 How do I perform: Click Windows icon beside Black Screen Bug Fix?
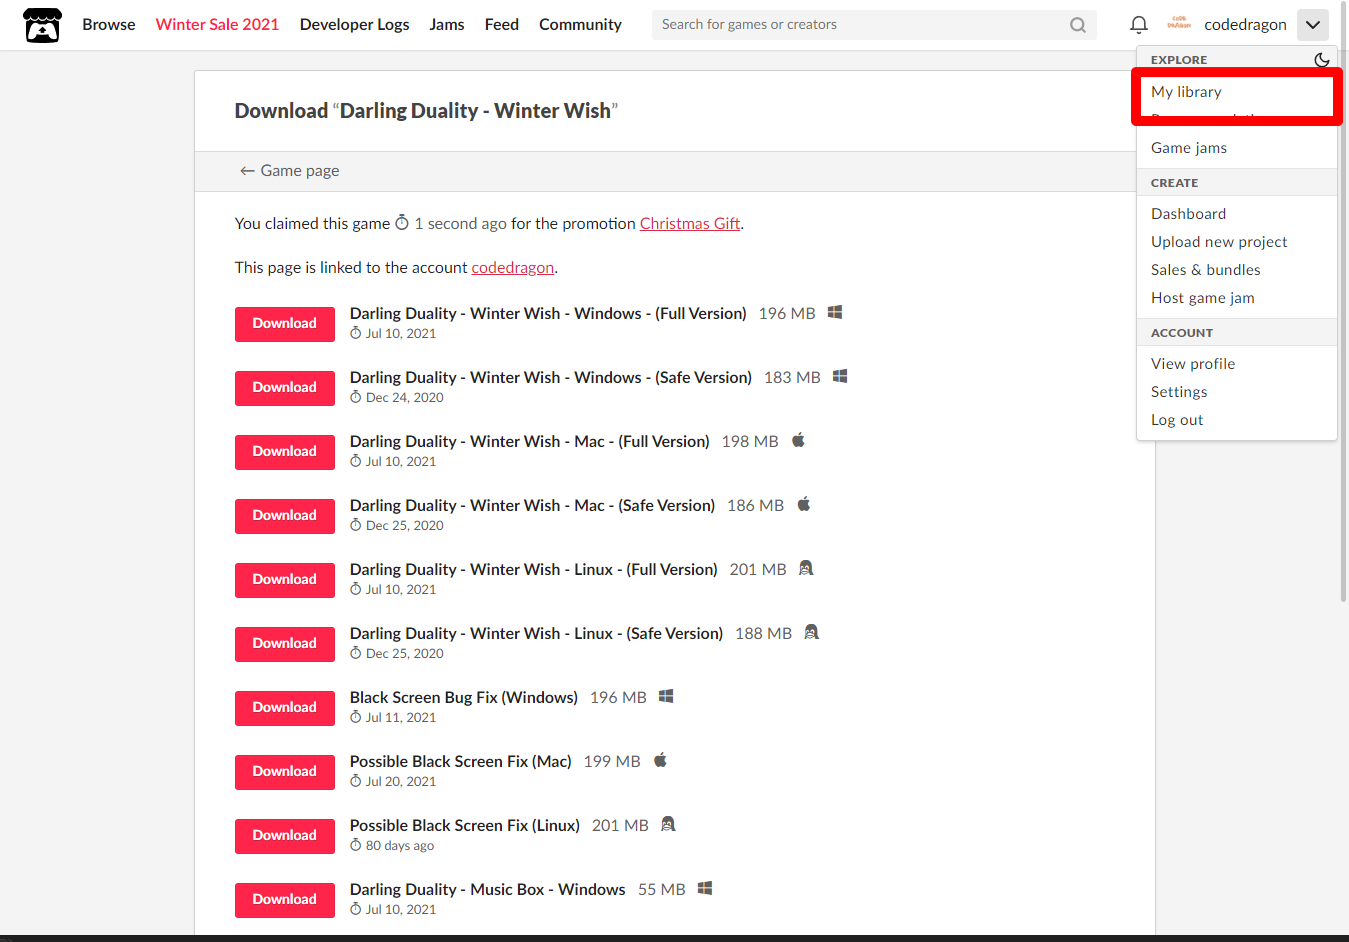tap(666, 696)
